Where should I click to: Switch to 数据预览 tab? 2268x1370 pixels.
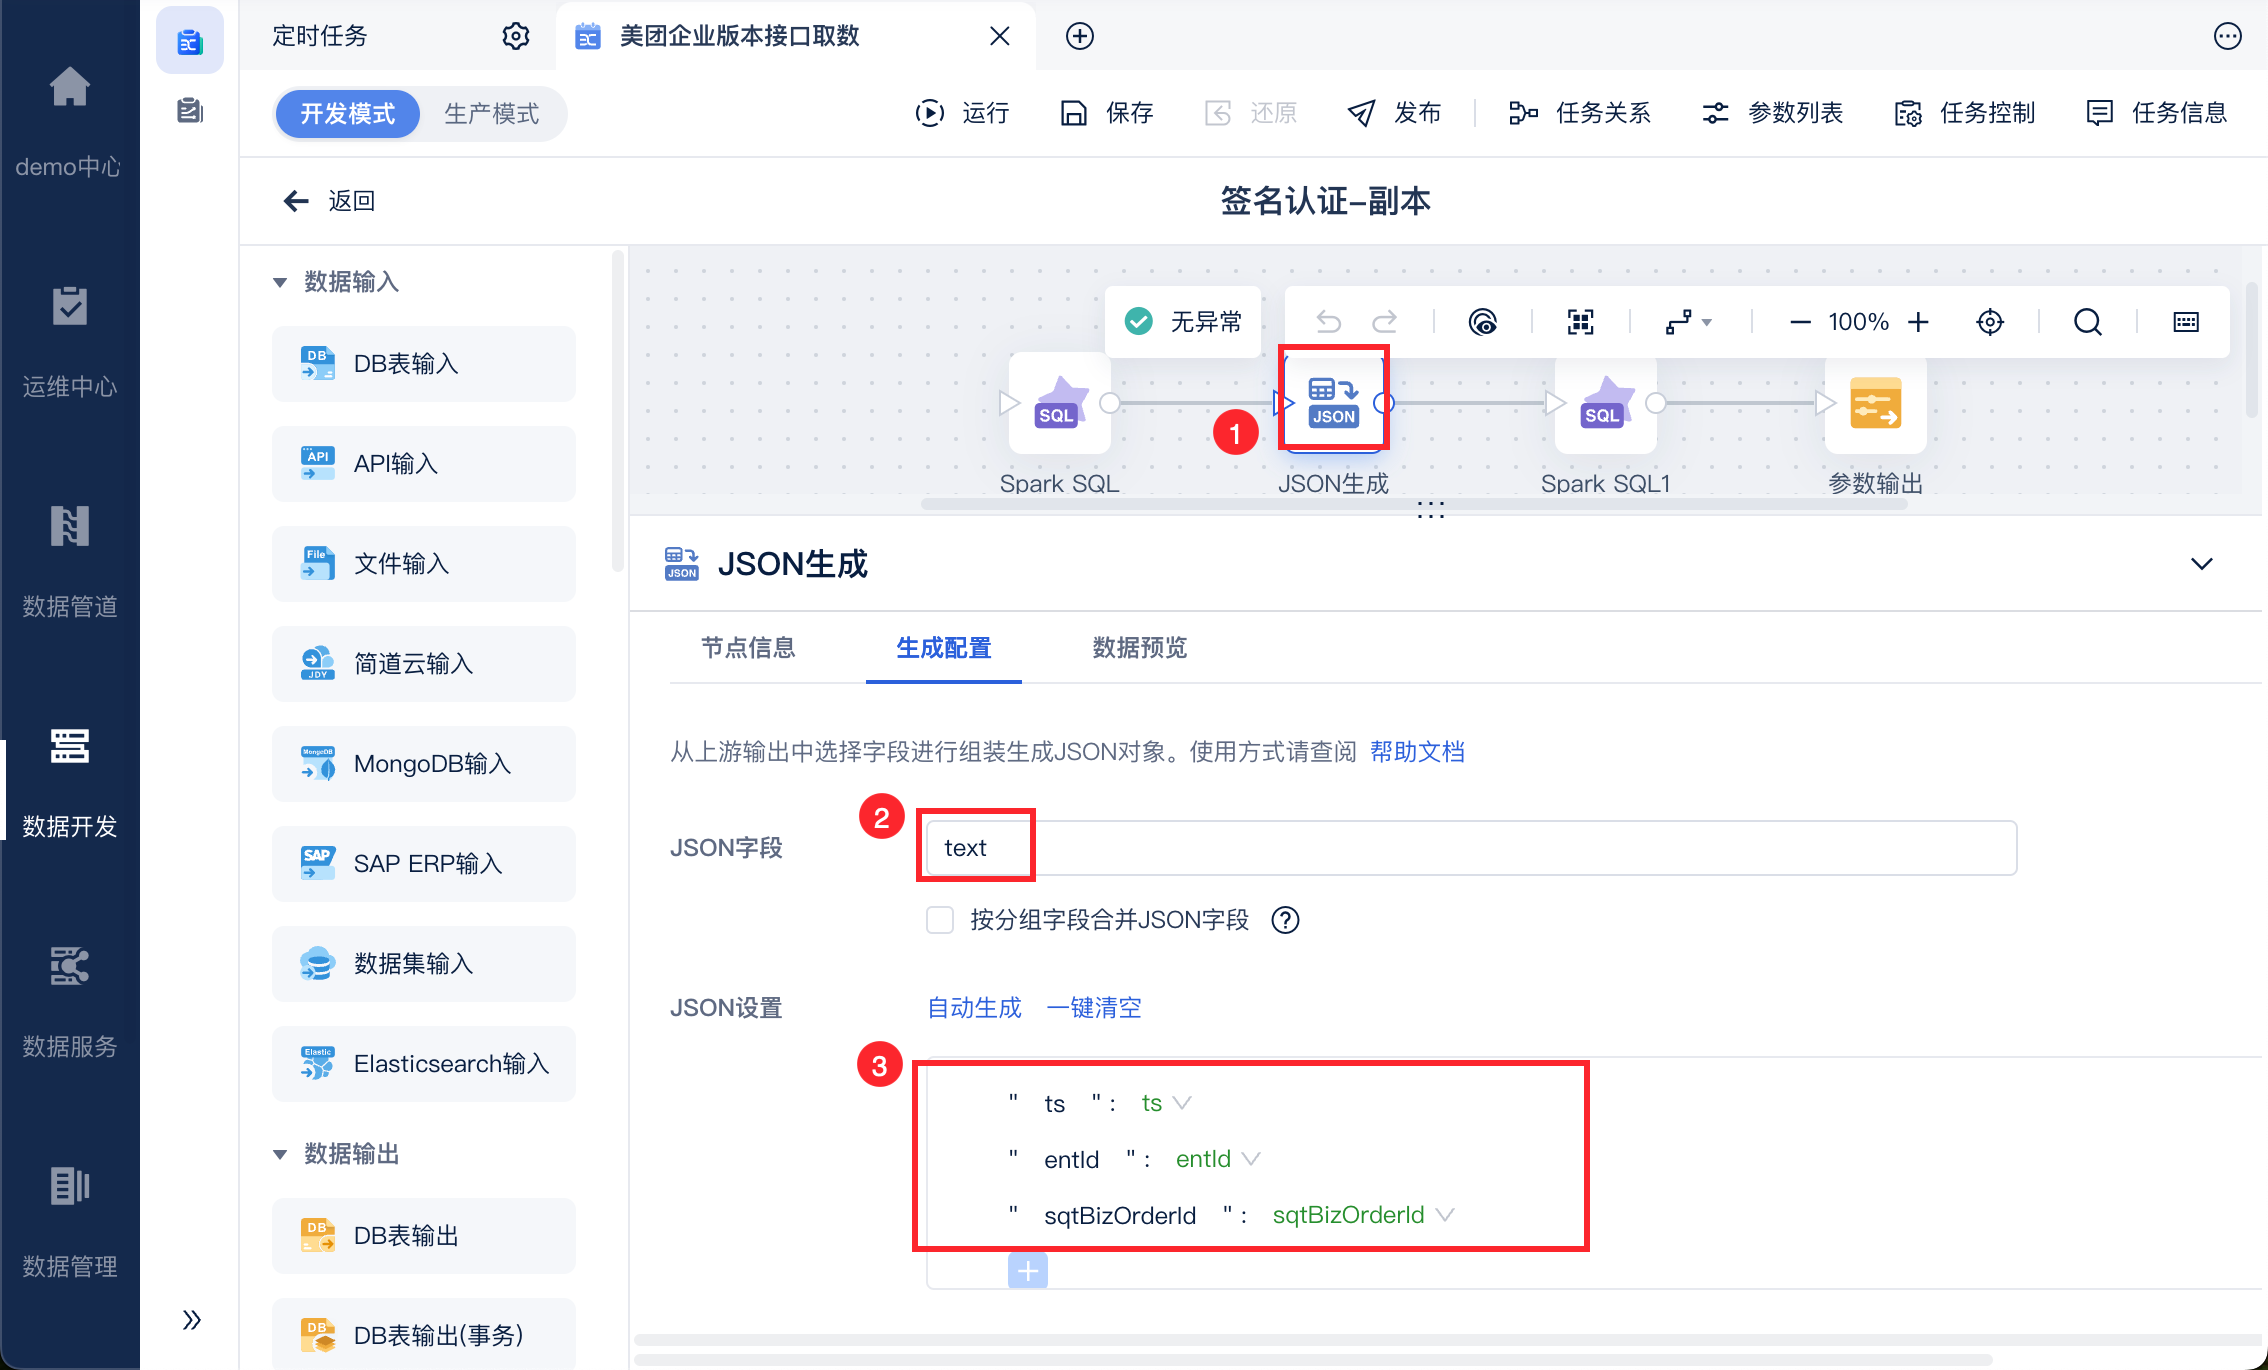[1139, 648]
